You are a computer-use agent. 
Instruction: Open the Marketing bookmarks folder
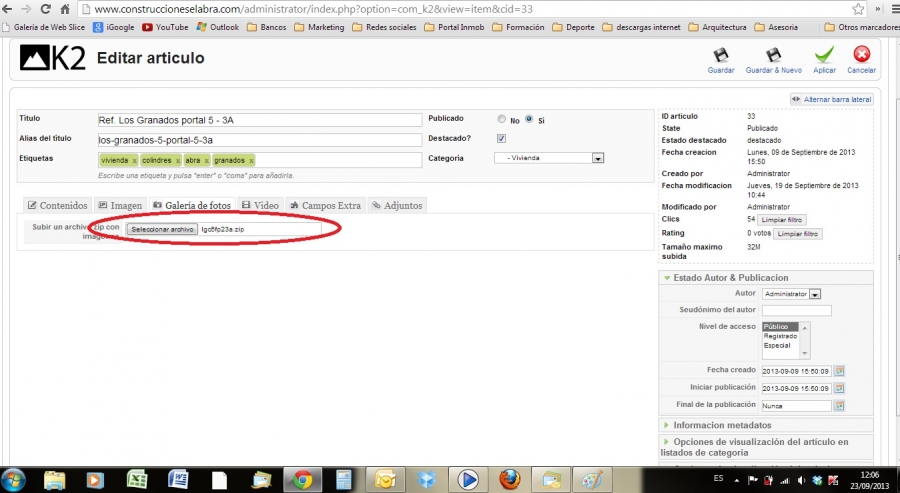click(x=319, y=27)
